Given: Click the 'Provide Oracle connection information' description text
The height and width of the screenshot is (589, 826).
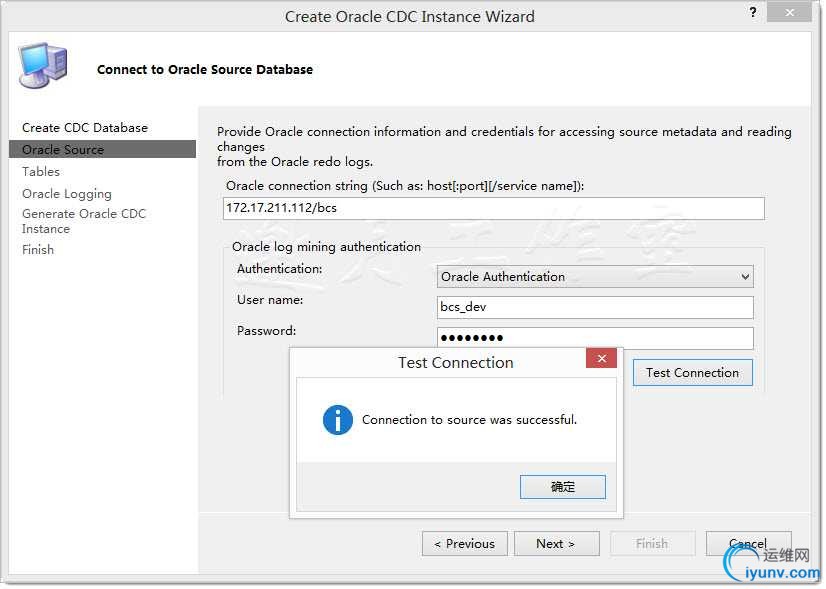Looking at the screenshot, I should click(504, 146).
